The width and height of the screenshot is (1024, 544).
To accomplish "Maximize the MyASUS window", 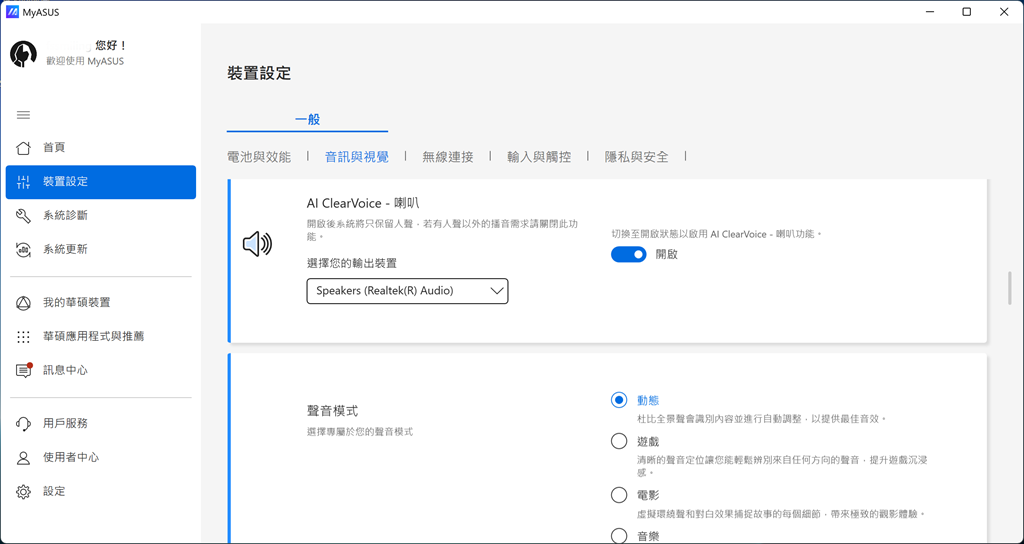I will 967,12.
